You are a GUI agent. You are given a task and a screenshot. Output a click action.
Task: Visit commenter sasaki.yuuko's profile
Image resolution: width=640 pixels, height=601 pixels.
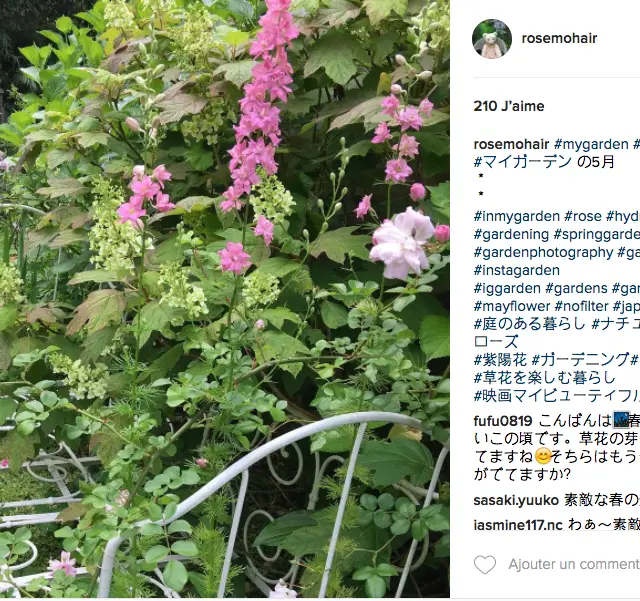coord(516,500)
